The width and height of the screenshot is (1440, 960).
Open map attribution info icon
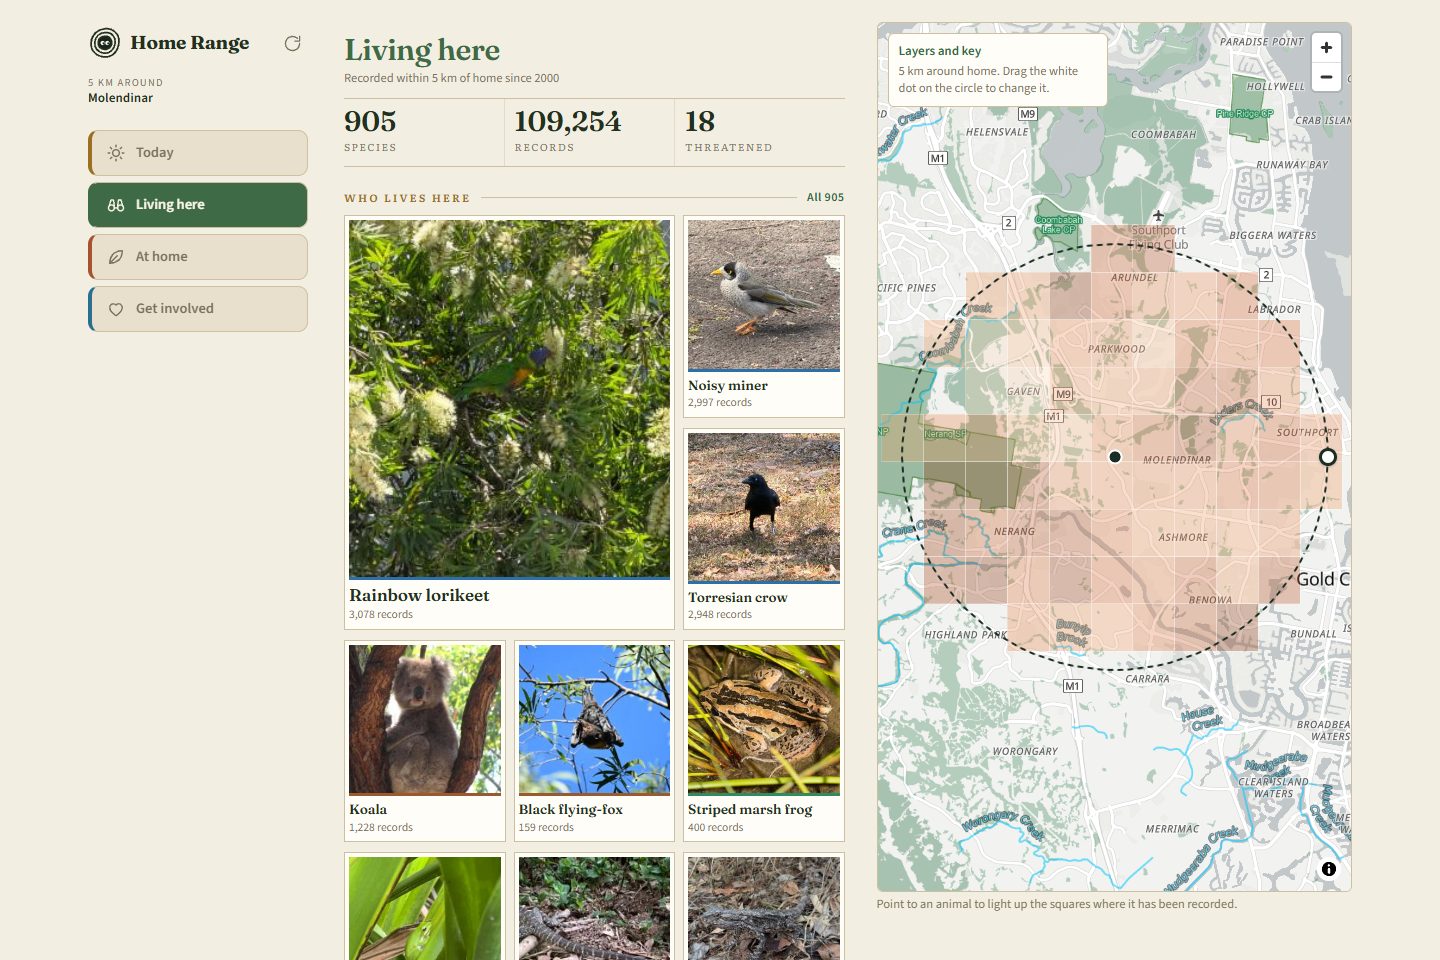pos(1328,869)
